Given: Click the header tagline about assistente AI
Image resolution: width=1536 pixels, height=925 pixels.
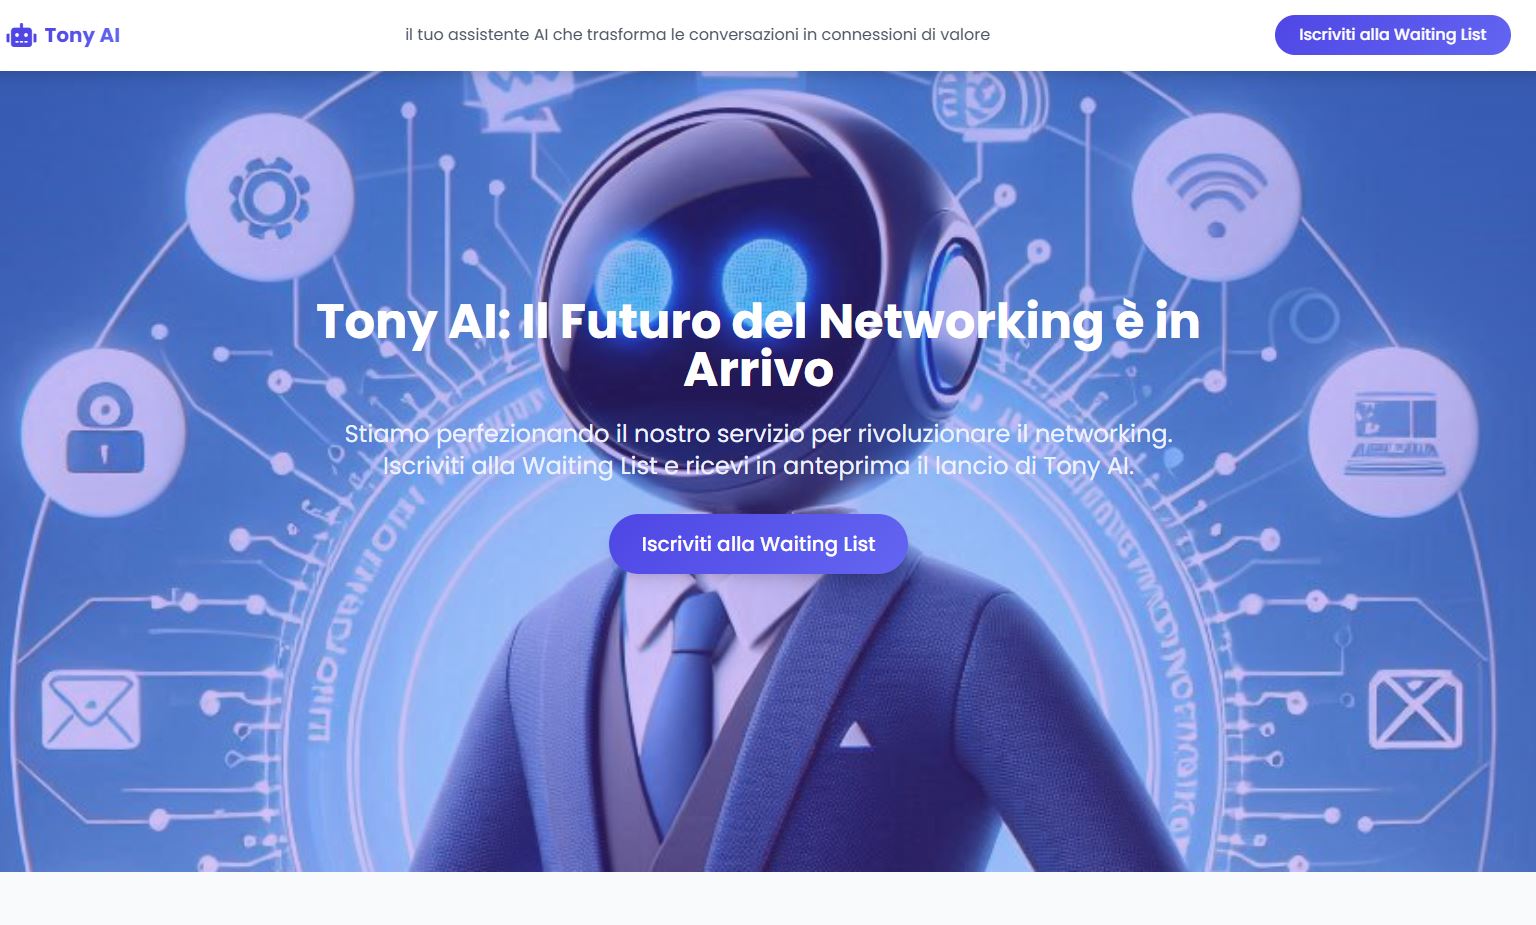Looking at the screenshot, I should pyautogui.click(x=698, y=35).
